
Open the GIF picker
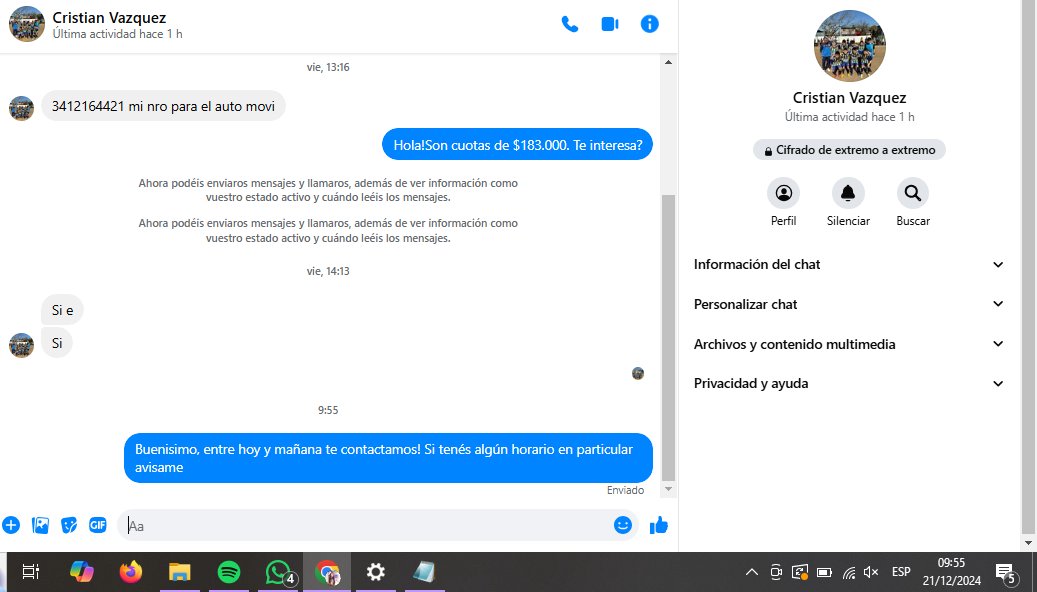click(x=97, y=525)
